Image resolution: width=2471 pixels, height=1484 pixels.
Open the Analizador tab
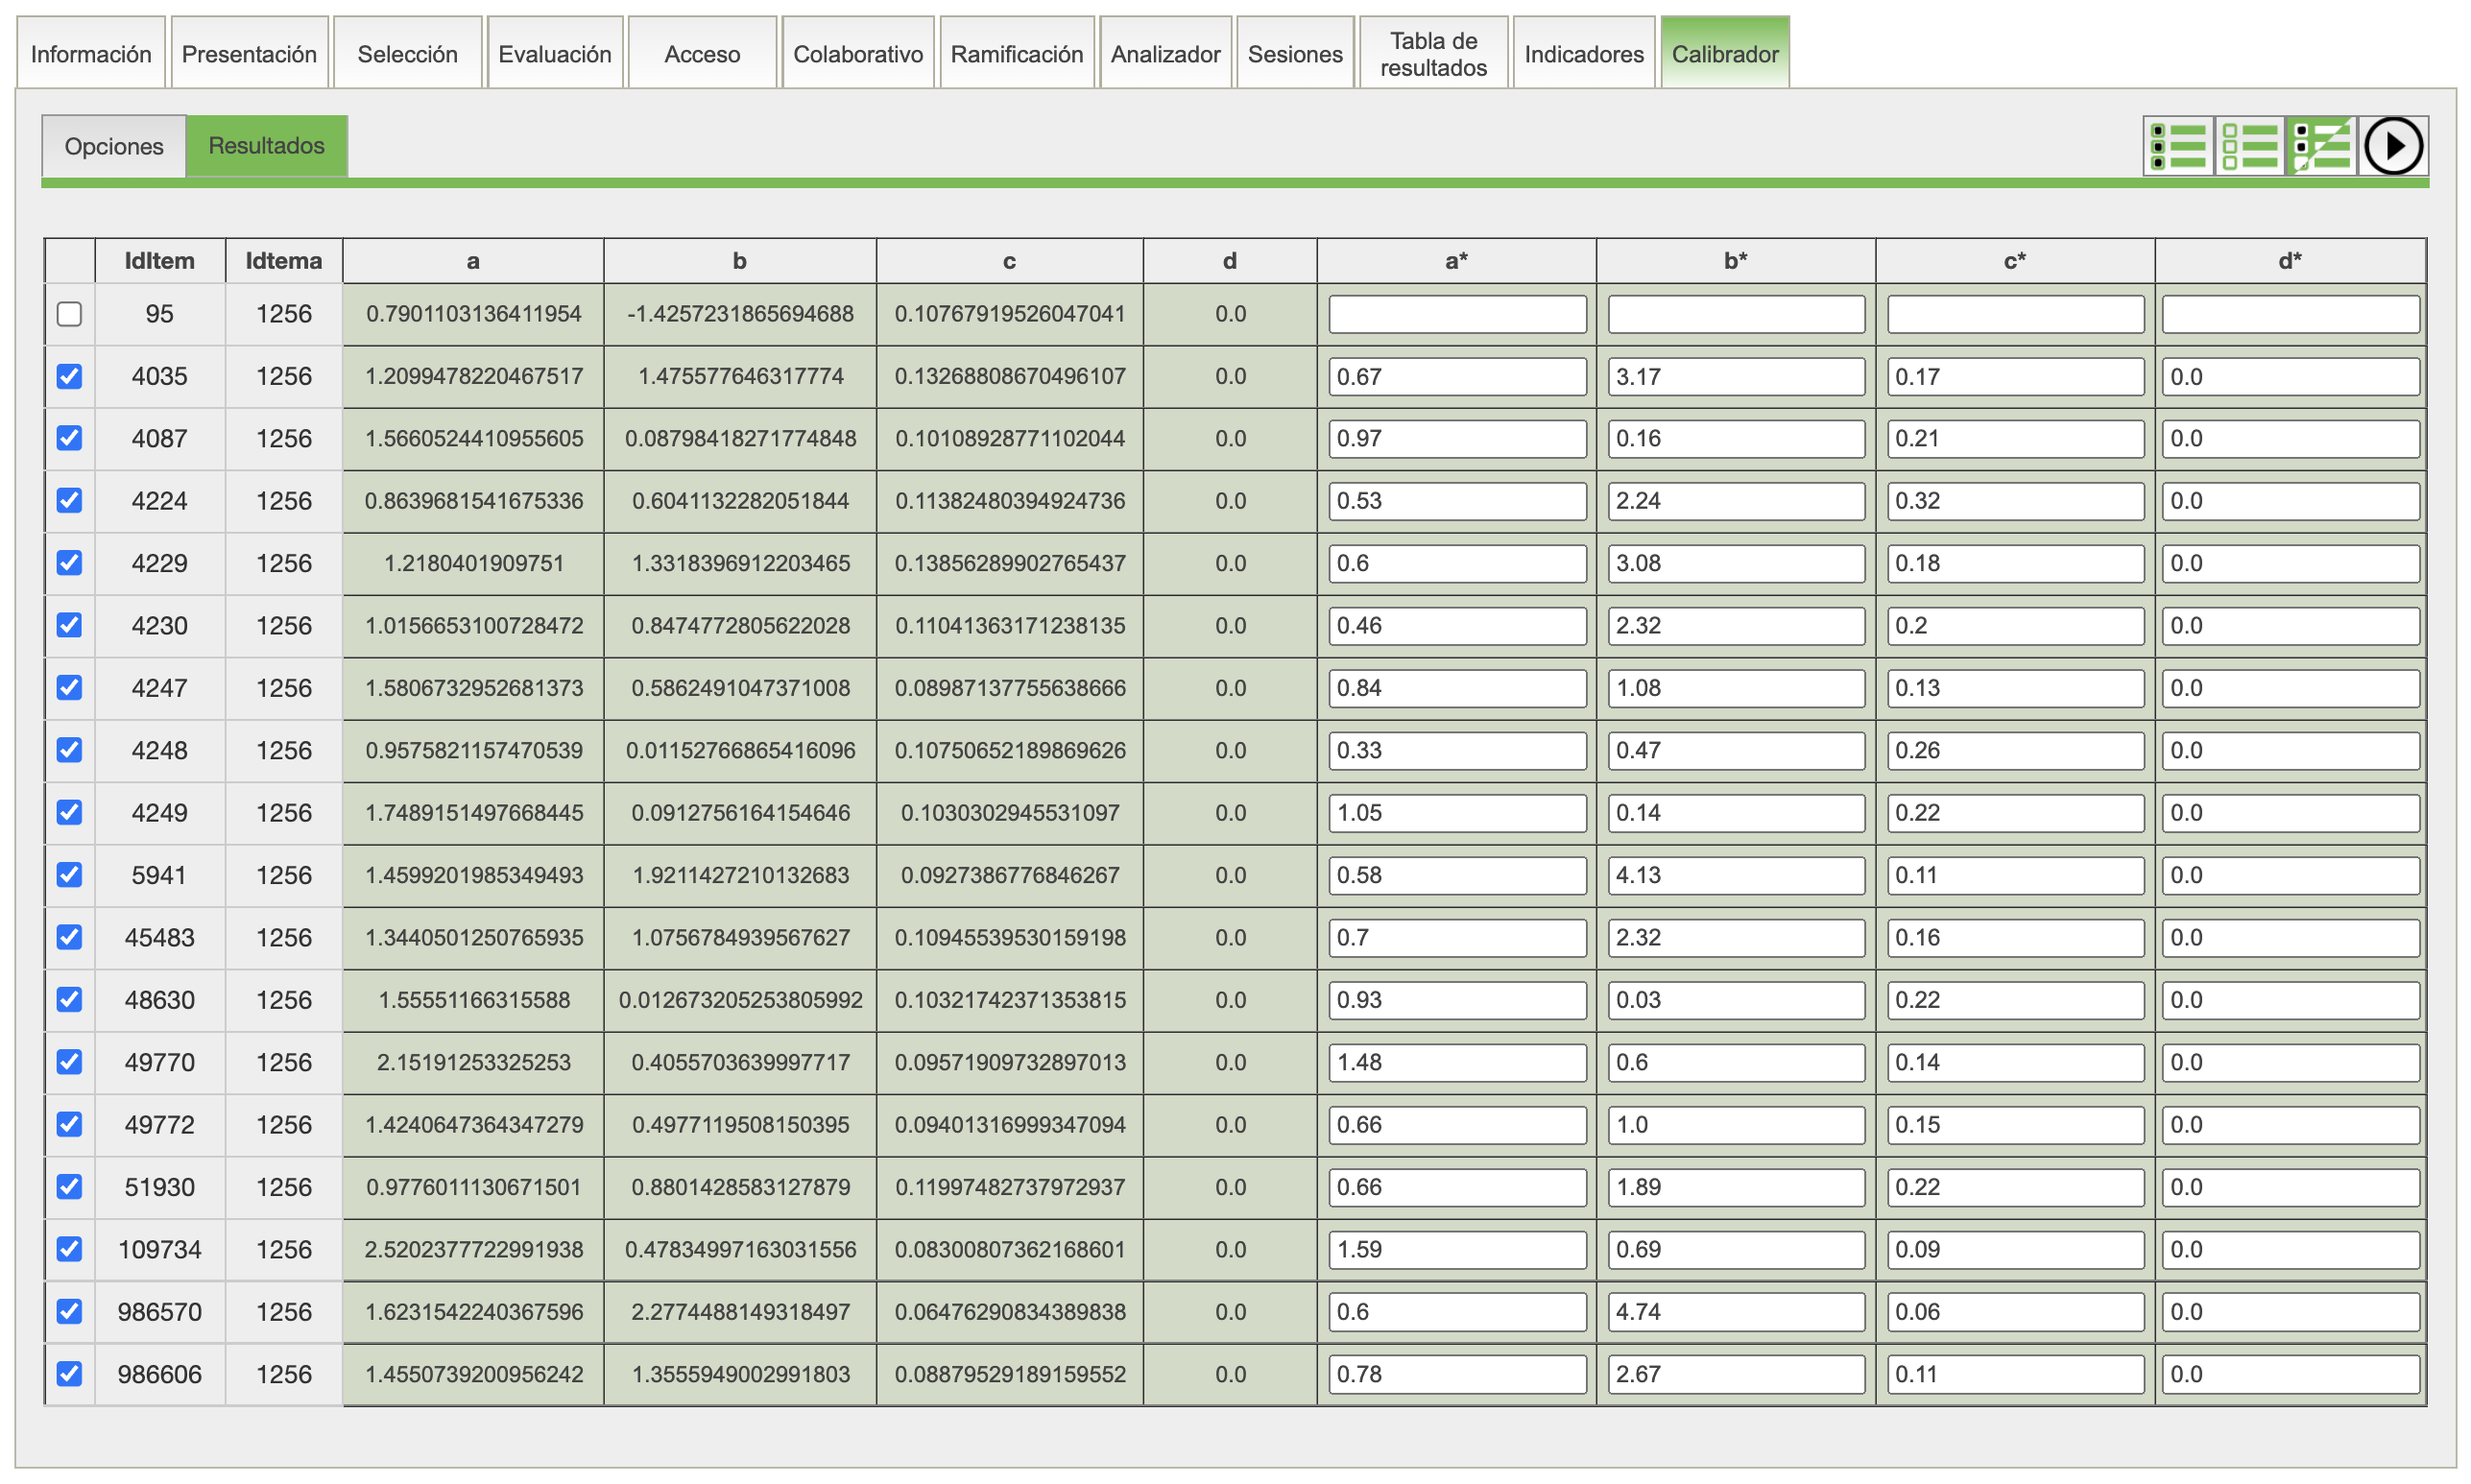point(1164,54)
